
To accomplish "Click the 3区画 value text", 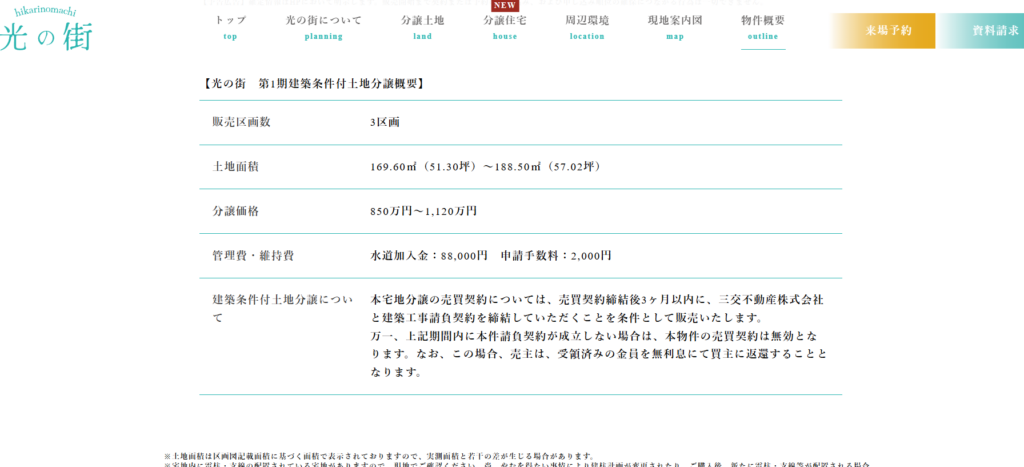I will click(x=385, y=122).
